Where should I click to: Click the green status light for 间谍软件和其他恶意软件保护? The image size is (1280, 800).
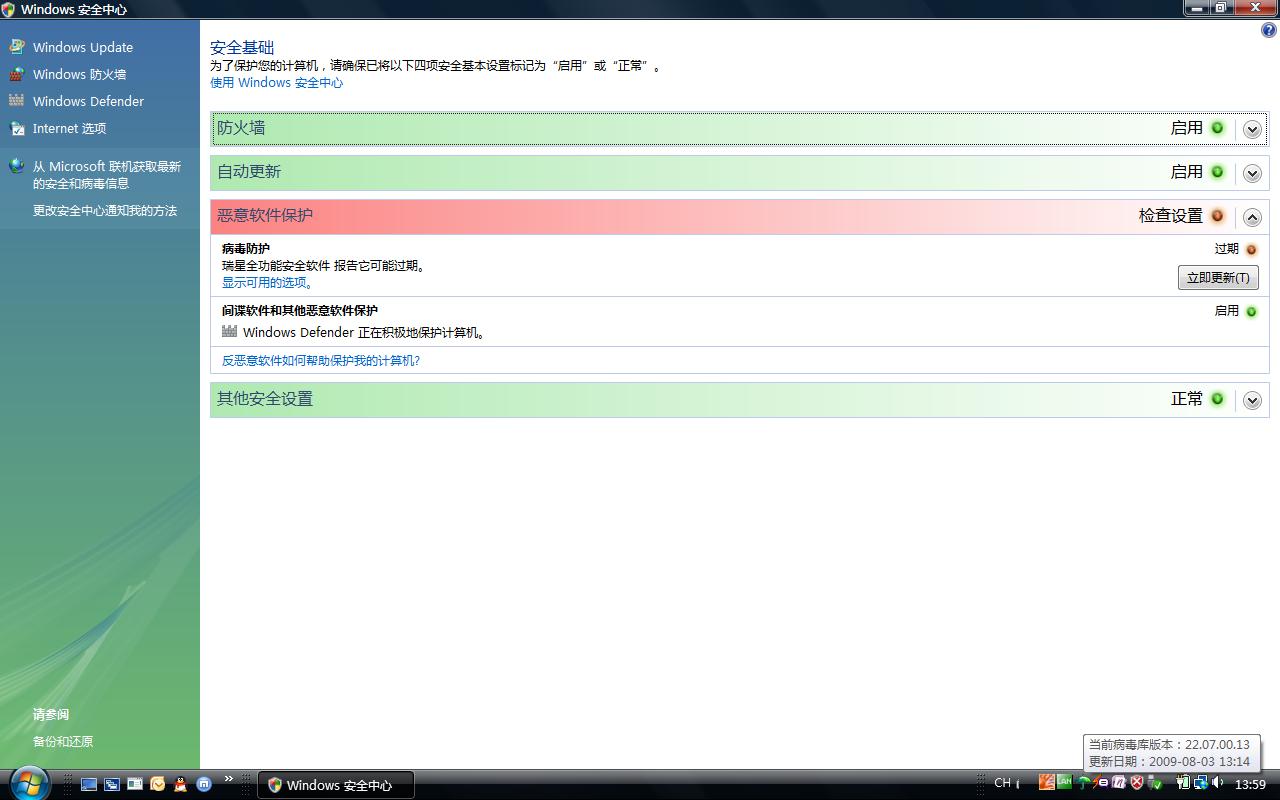(1251, 312)
